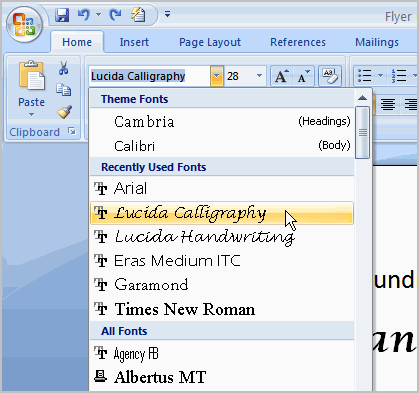The height and width of the screenshot is (393, 419).
Task: Select Garamond font
Action: click(222, 285)
